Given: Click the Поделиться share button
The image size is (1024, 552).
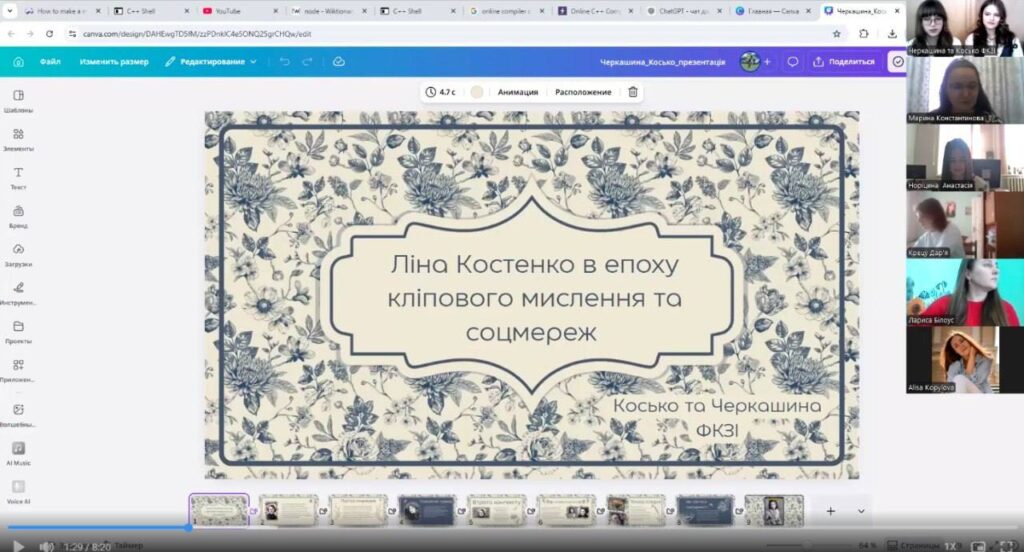Looking at the screenshot, I should 844,61.
